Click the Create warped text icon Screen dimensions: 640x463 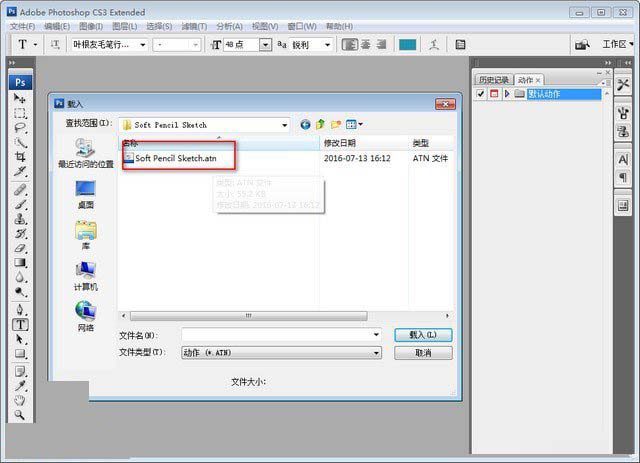[x=434, y=44]
